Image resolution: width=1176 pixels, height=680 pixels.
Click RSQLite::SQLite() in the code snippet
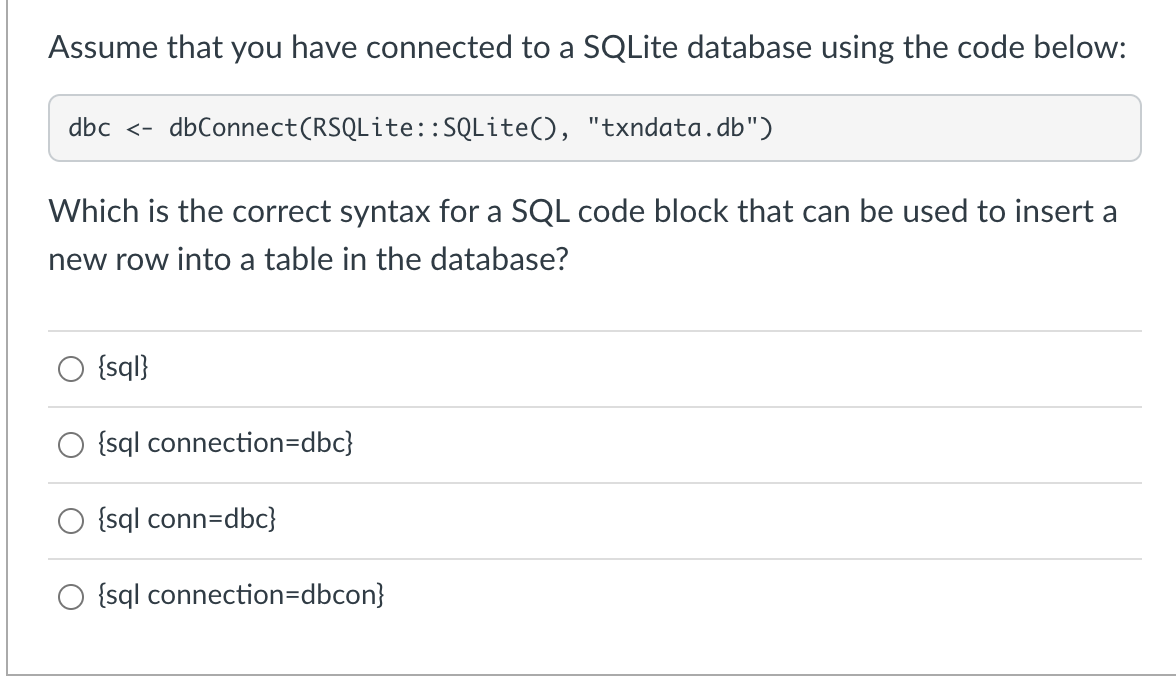click(434, 128)
